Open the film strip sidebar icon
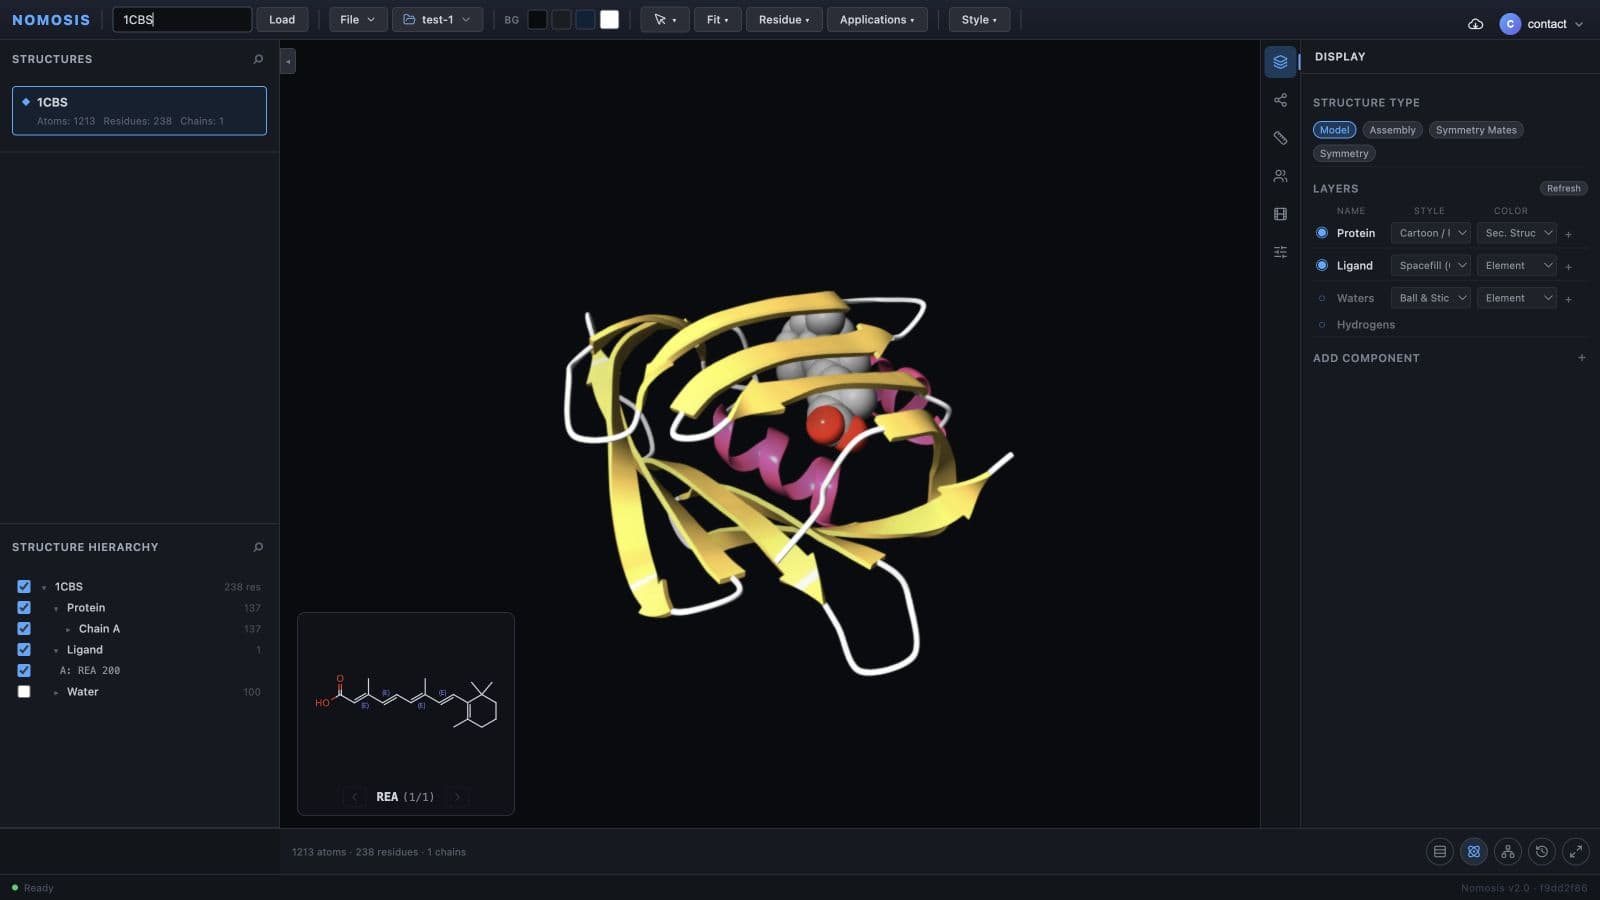 1280,214
